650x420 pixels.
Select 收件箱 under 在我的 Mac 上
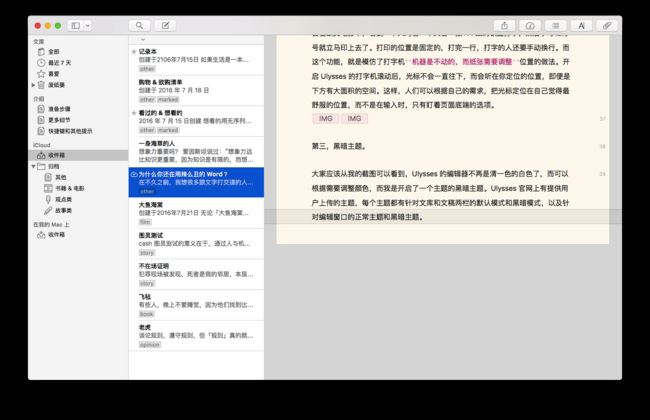(x=56, y=235)
